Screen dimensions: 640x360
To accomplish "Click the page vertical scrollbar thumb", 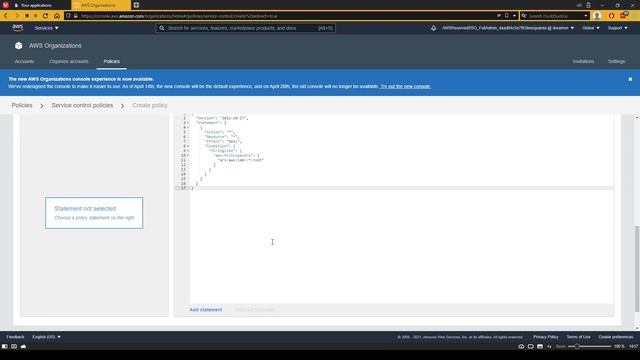I will [x=637, y=268].
